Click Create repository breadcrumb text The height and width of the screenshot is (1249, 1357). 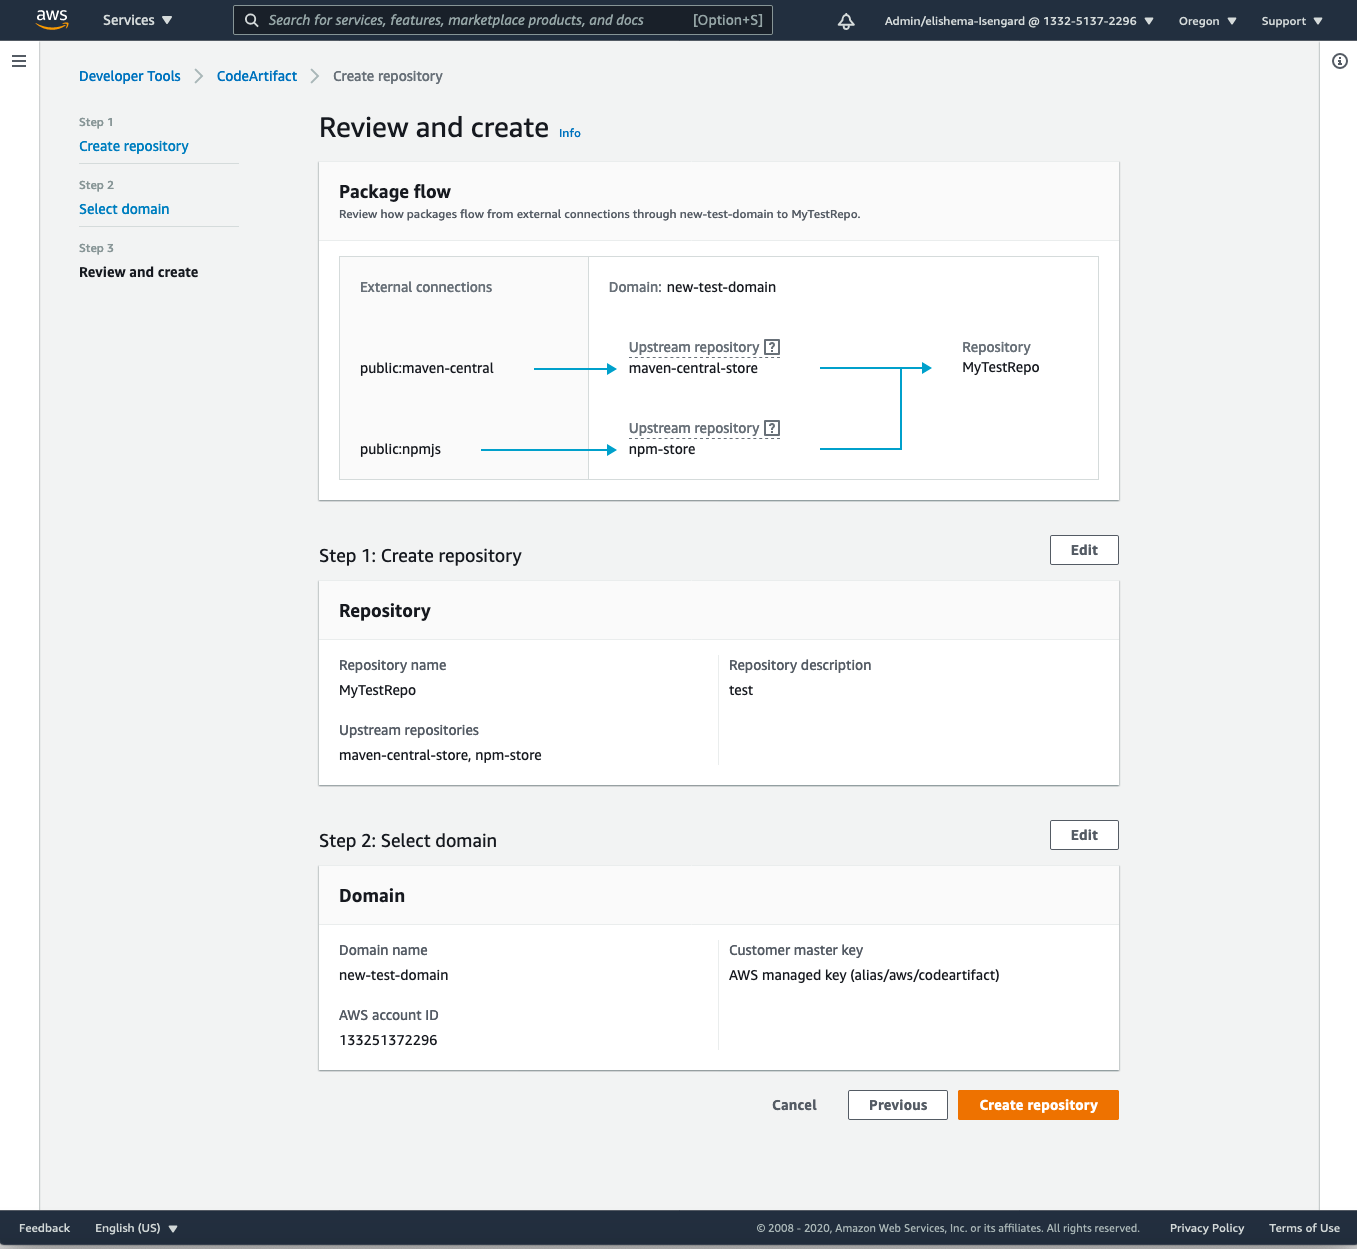click(388, 76)
